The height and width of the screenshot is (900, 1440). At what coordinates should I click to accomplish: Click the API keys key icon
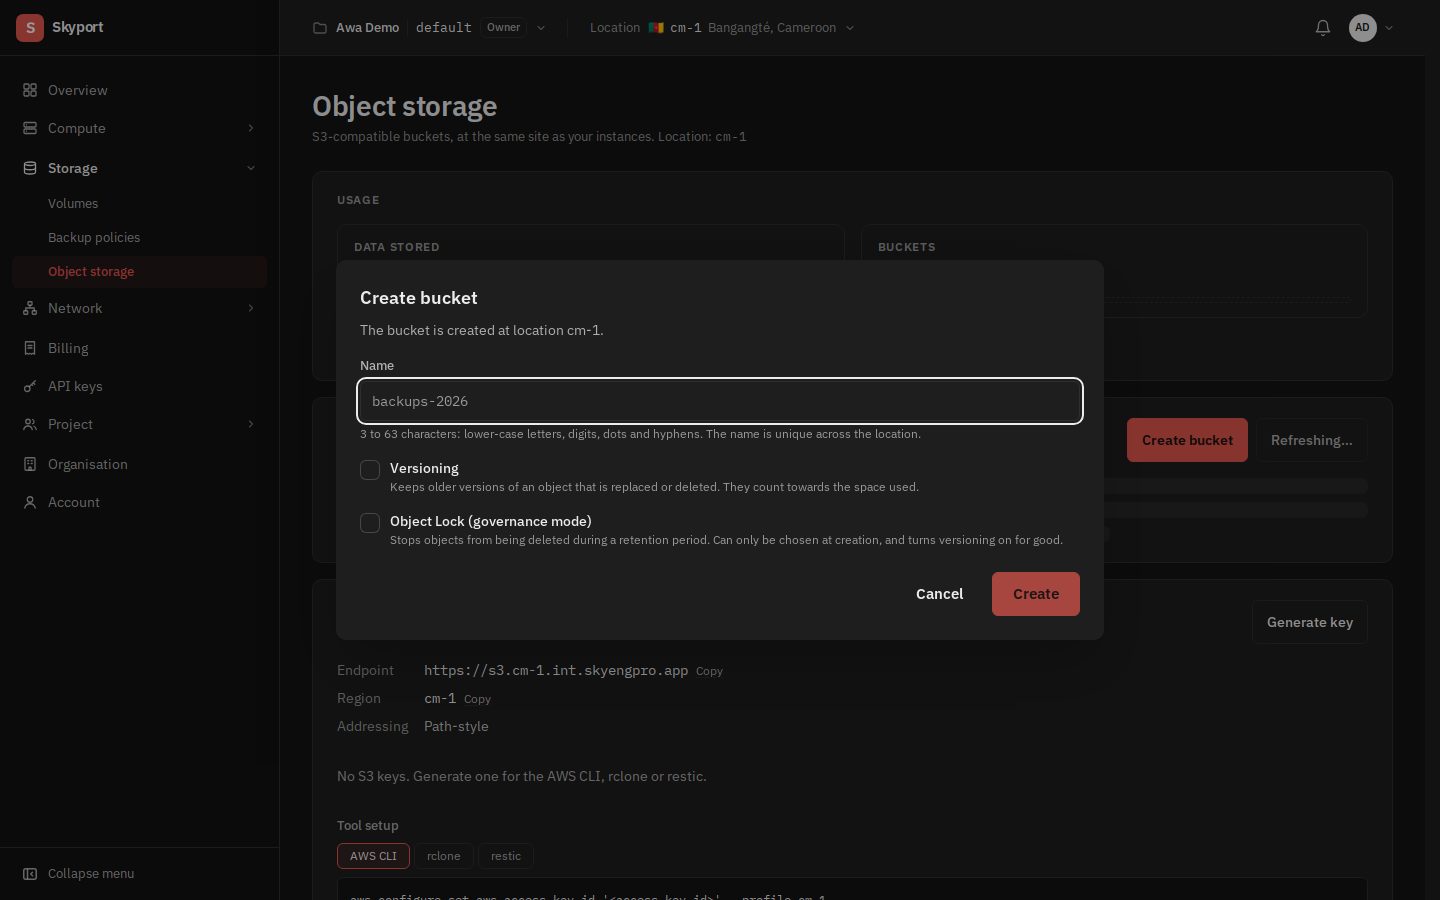click(x=30, y=386)
